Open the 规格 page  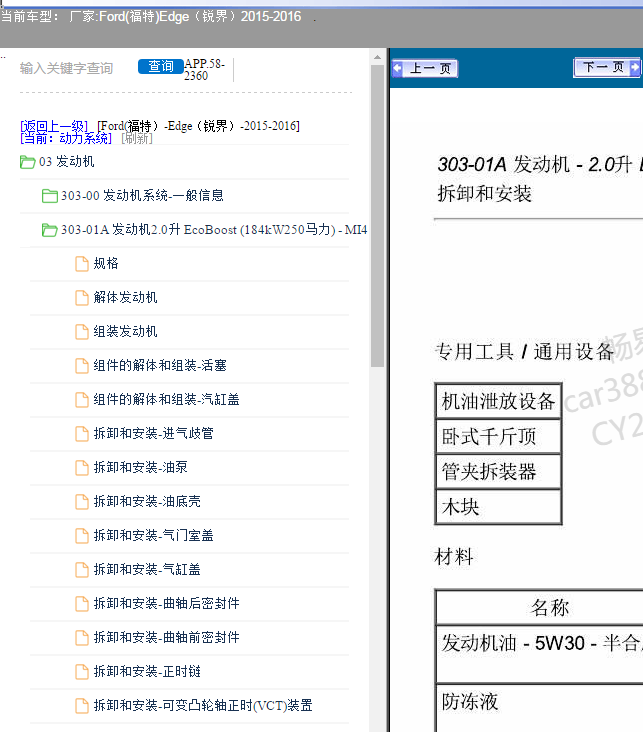coord(106,263)
